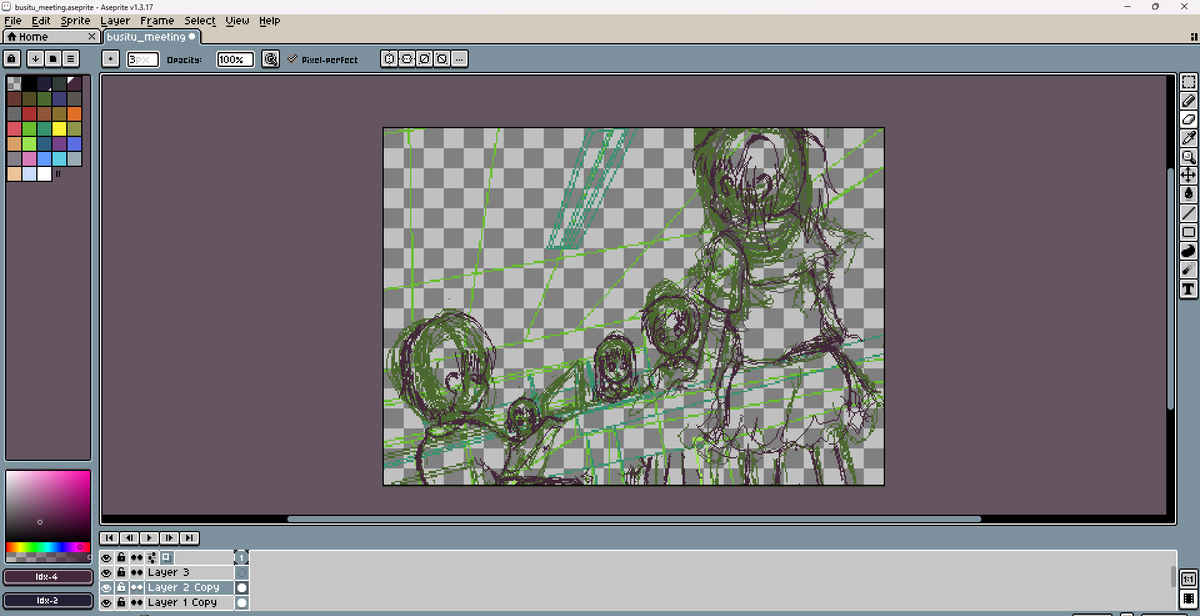This screenshot has width=1200, height=616.
Task: Jump to last frame button
Action: point(189,538)
